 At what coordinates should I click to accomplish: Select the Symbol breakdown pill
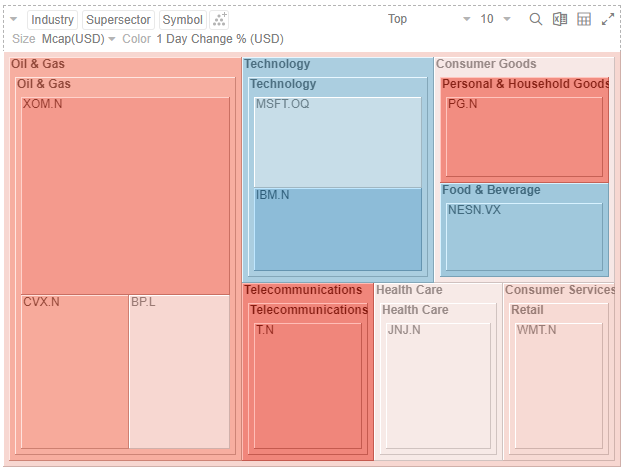pos(182,20)
